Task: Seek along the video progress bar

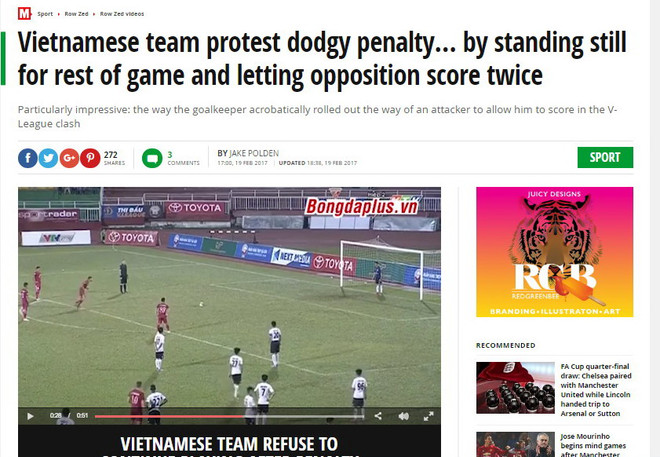Action: pos(229,416)
